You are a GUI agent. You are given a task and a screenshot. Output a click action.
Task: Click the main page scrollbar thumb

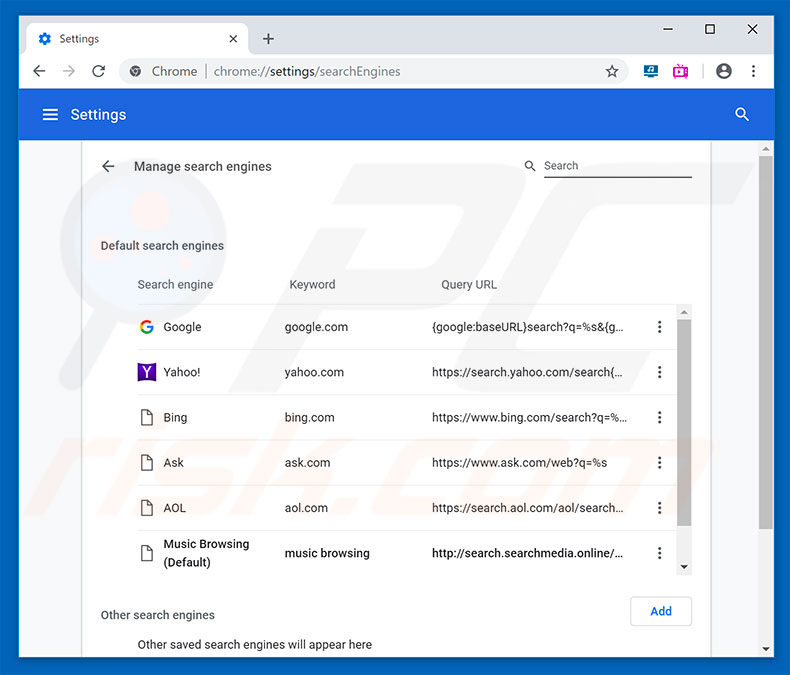766,343
